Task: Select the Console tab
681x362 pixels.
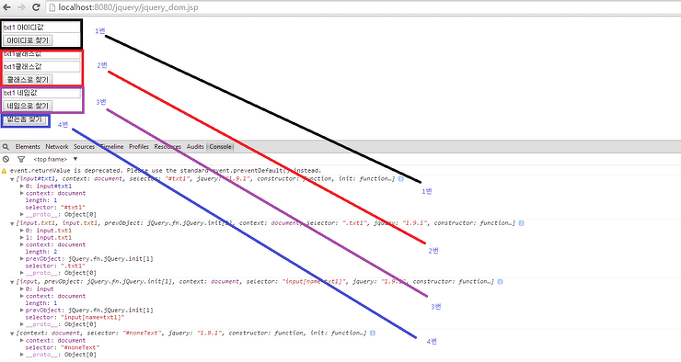Action: click(x=220, y=147)
